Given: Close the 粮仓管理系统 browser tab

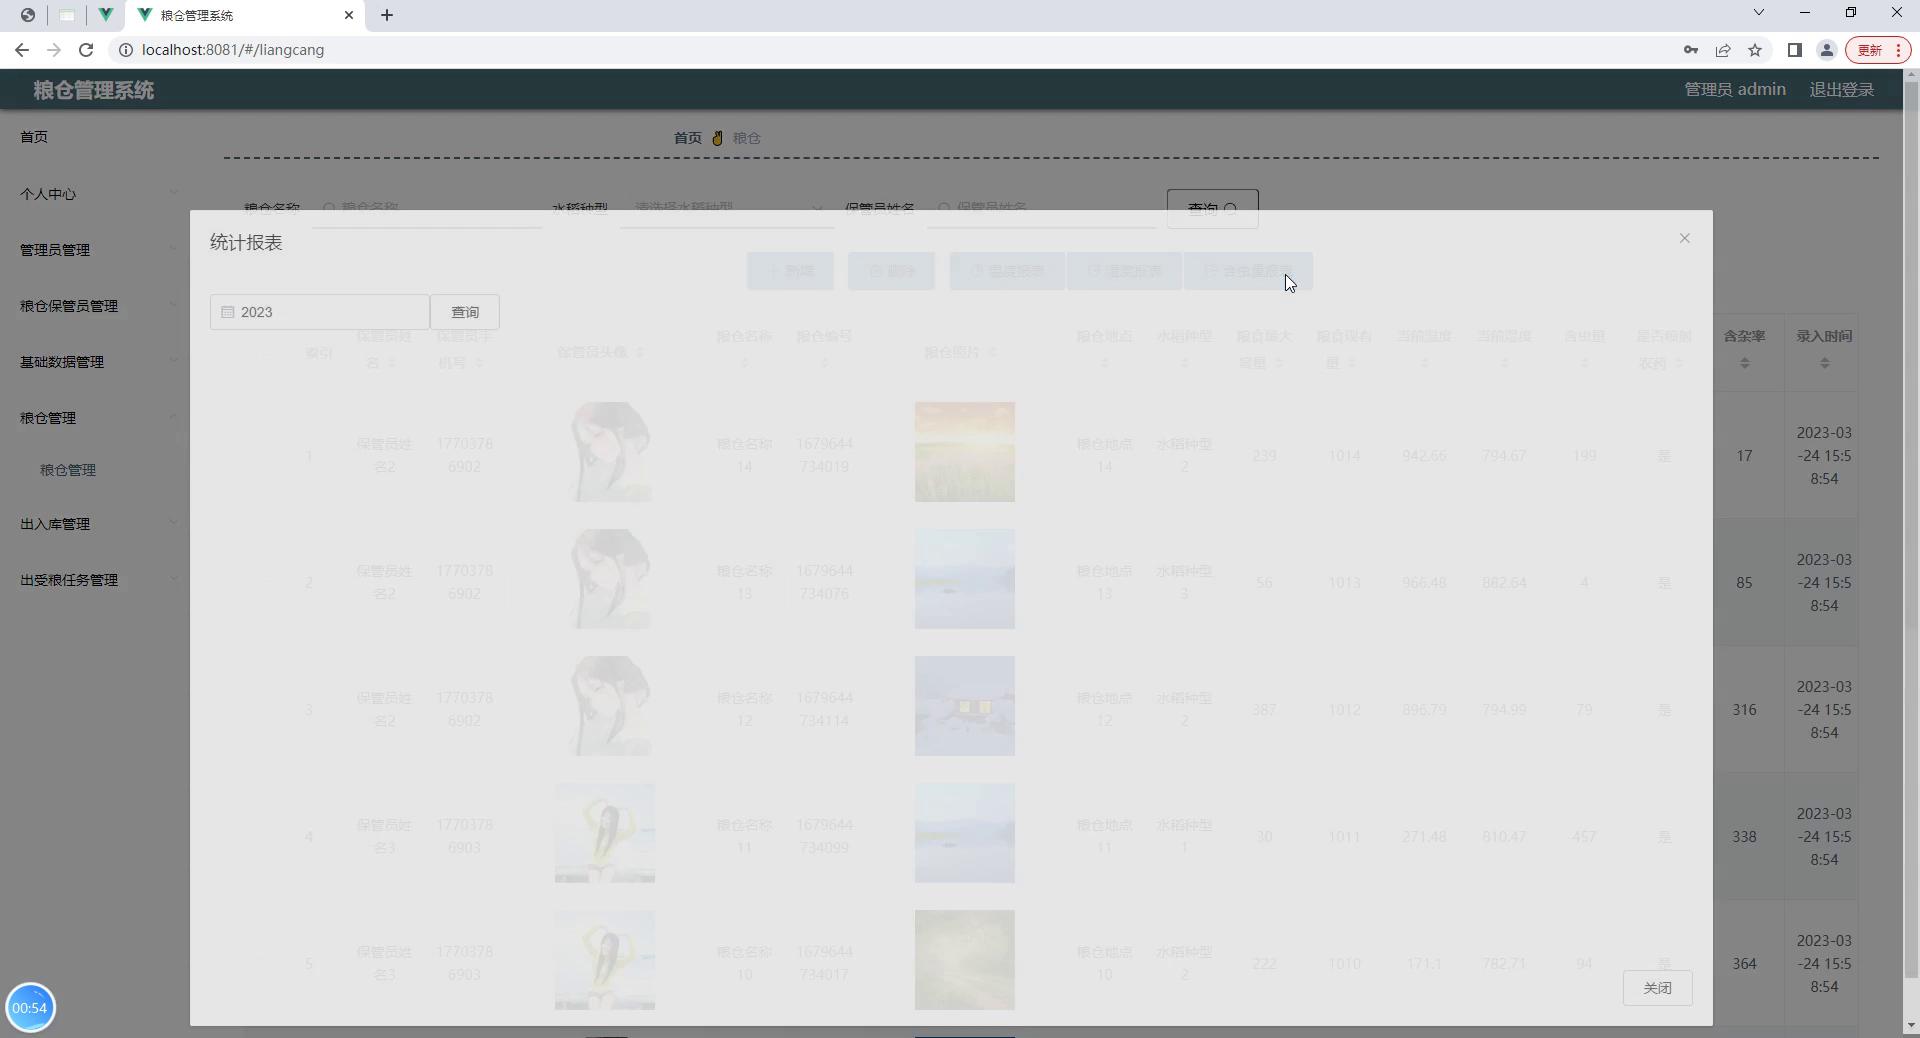Looking at the screenshot, I should [349, 15].
